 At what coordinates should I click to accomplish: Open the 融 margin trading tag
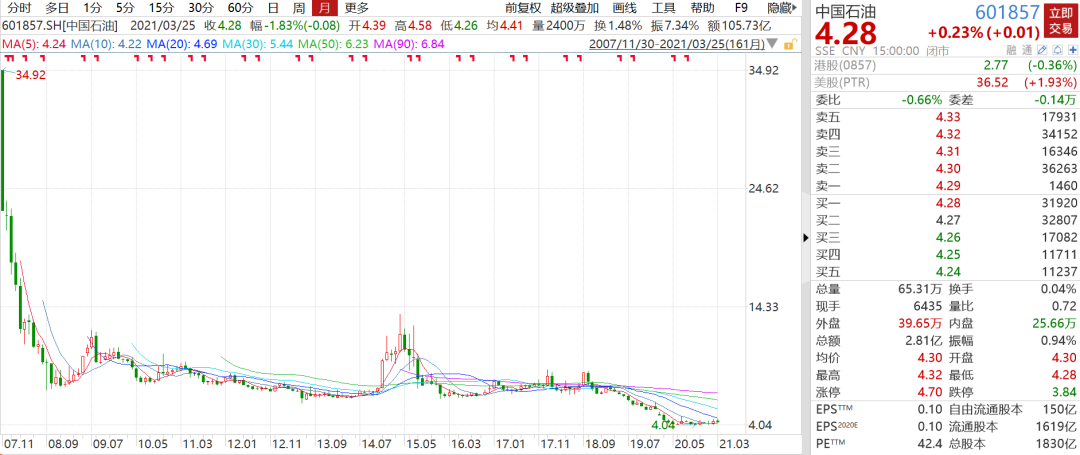pos(1011,50)
